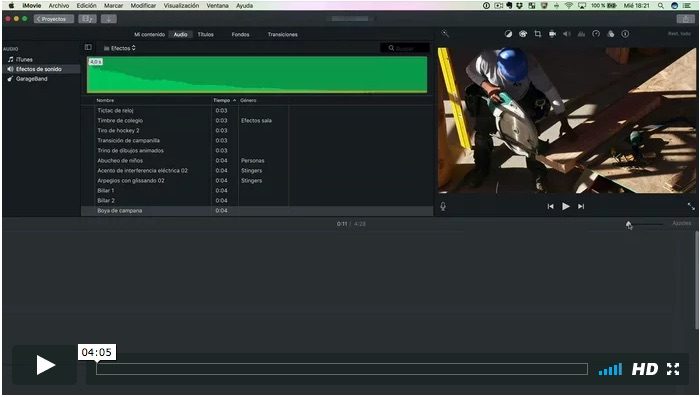Open noise reduction and equalizer tool
This screenshot has height=397, width=700.
pos(581,34)
